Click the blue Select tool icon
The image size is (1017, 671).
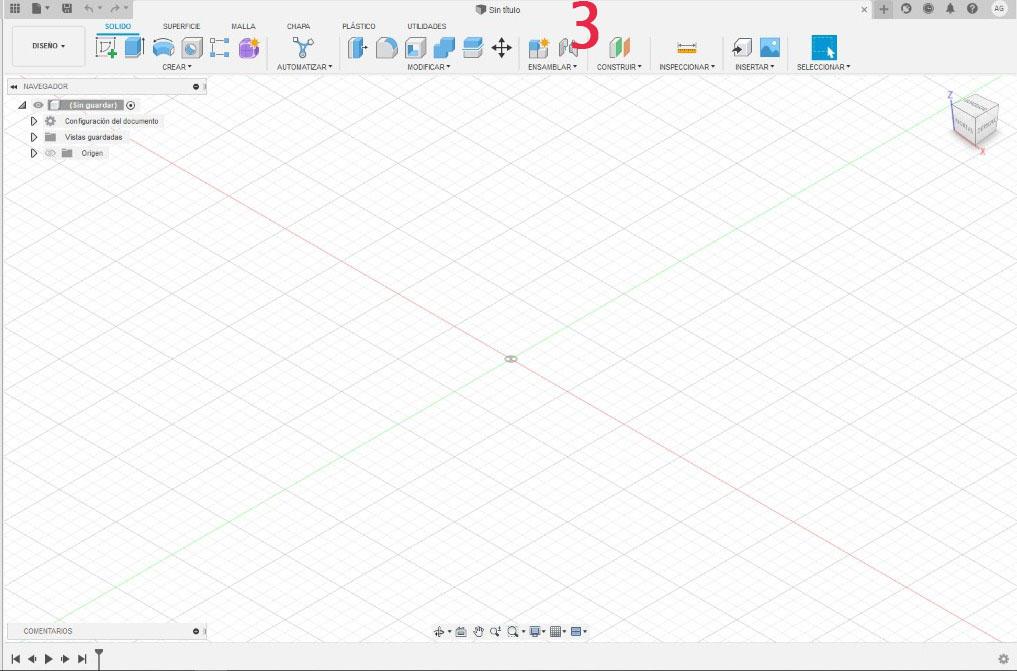pos(824,47)
